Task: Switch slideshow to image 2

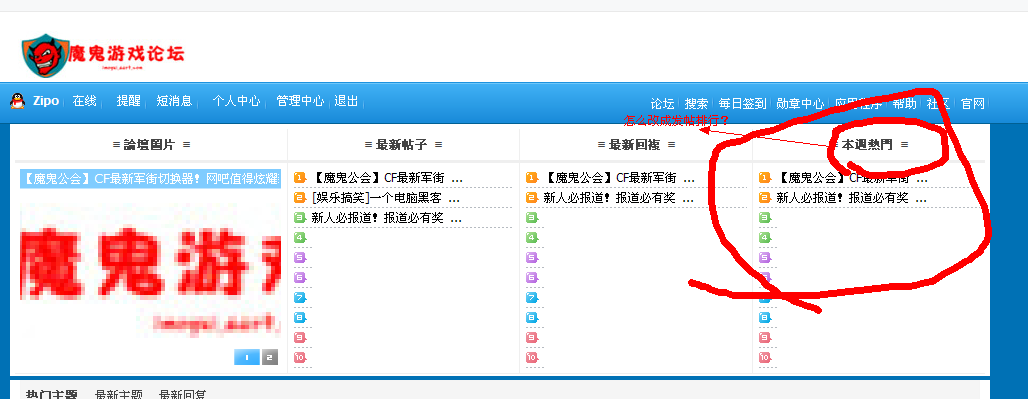Action: 269,357
